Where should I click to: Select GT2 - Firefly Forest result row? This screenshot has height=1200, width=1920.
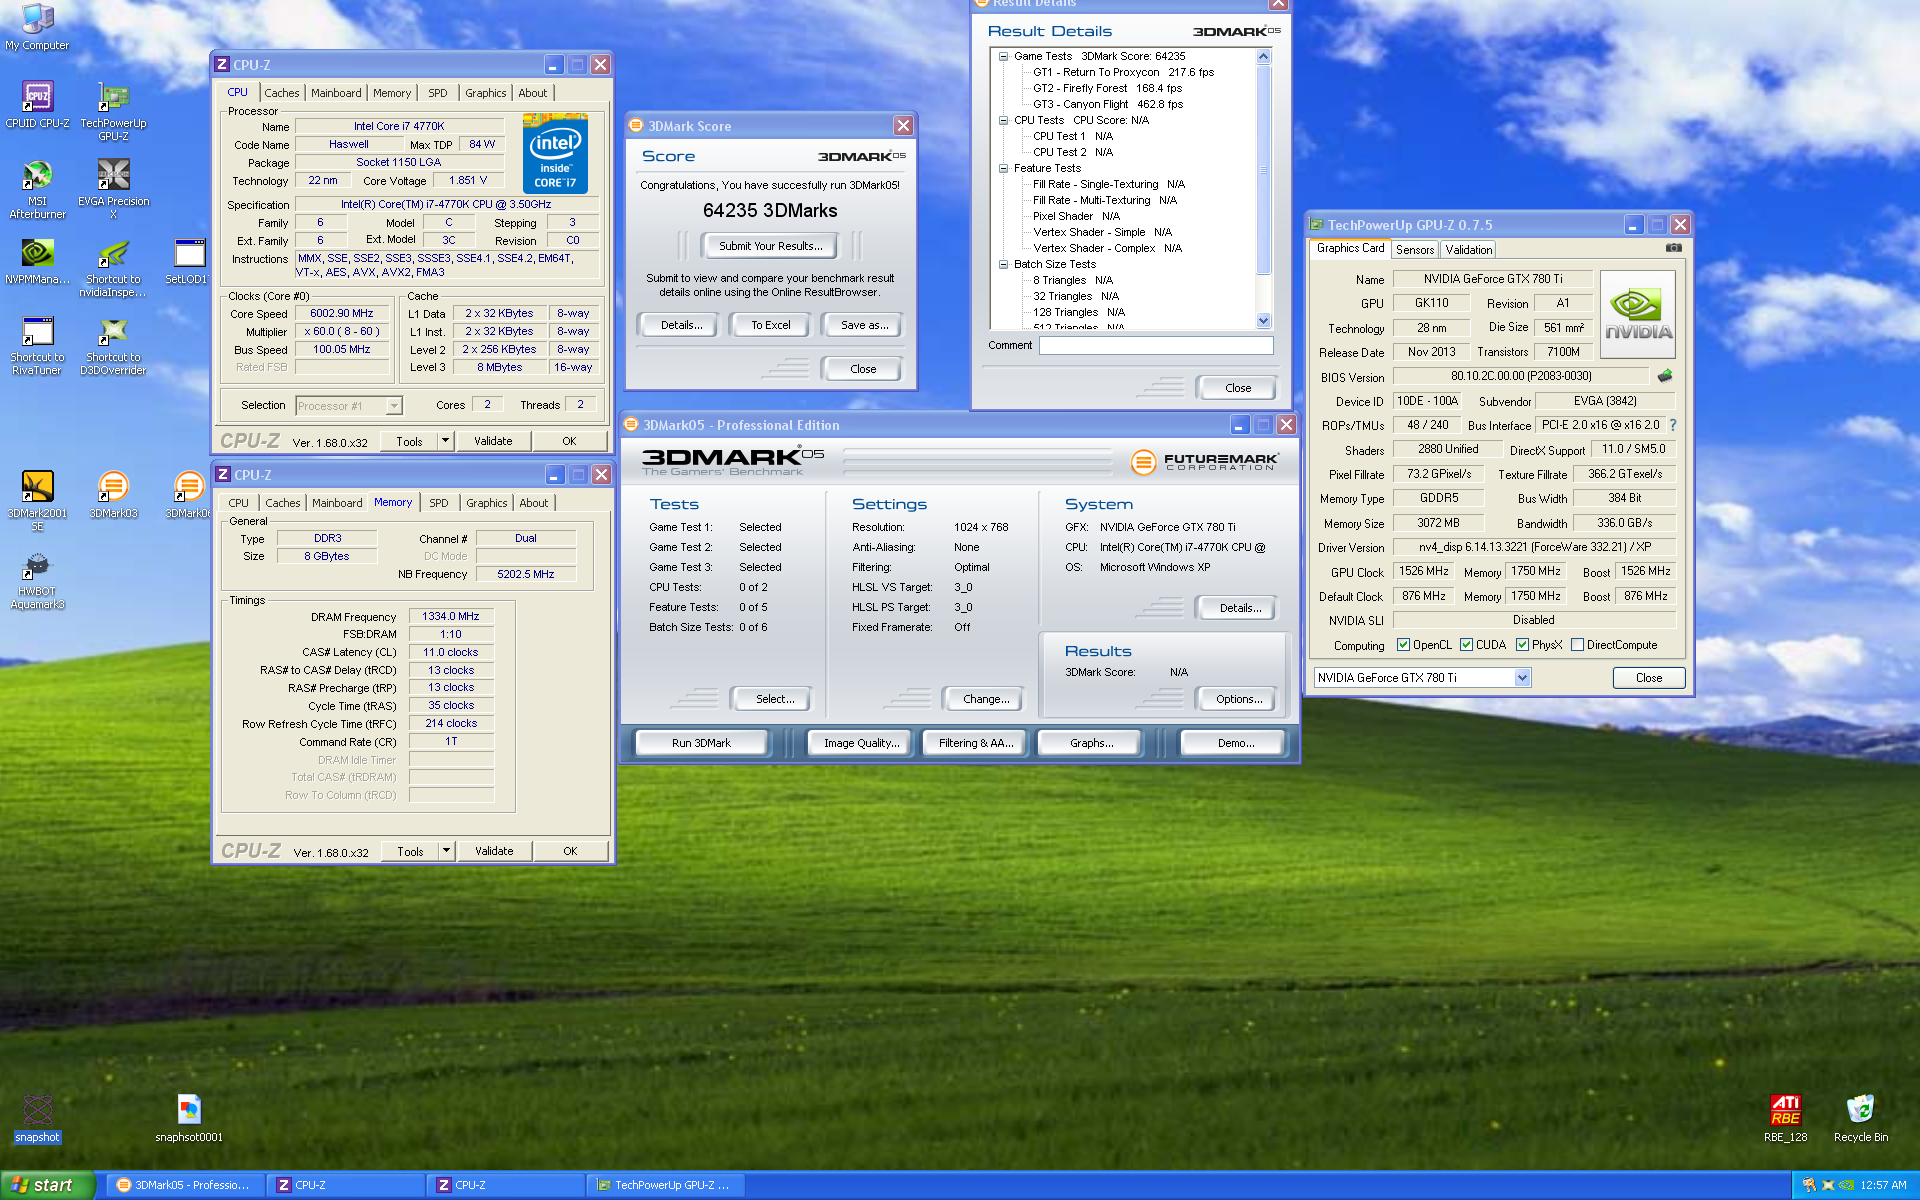[1107, 88]
